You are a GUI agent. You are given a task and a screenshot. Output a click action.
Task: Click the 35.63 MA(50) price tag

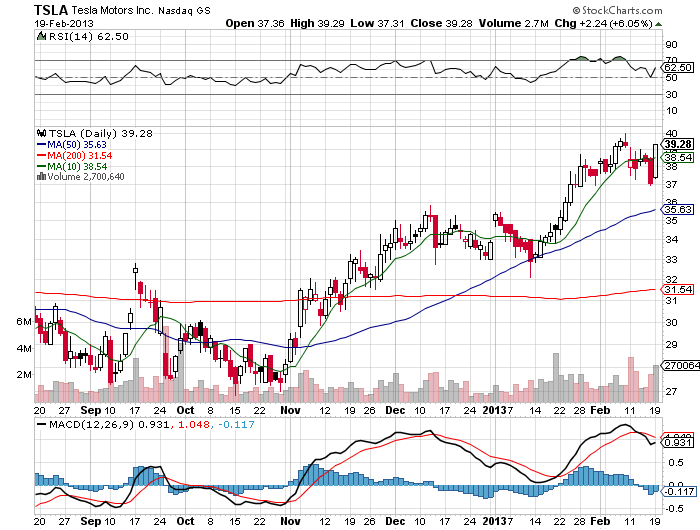tap(678, 209)
